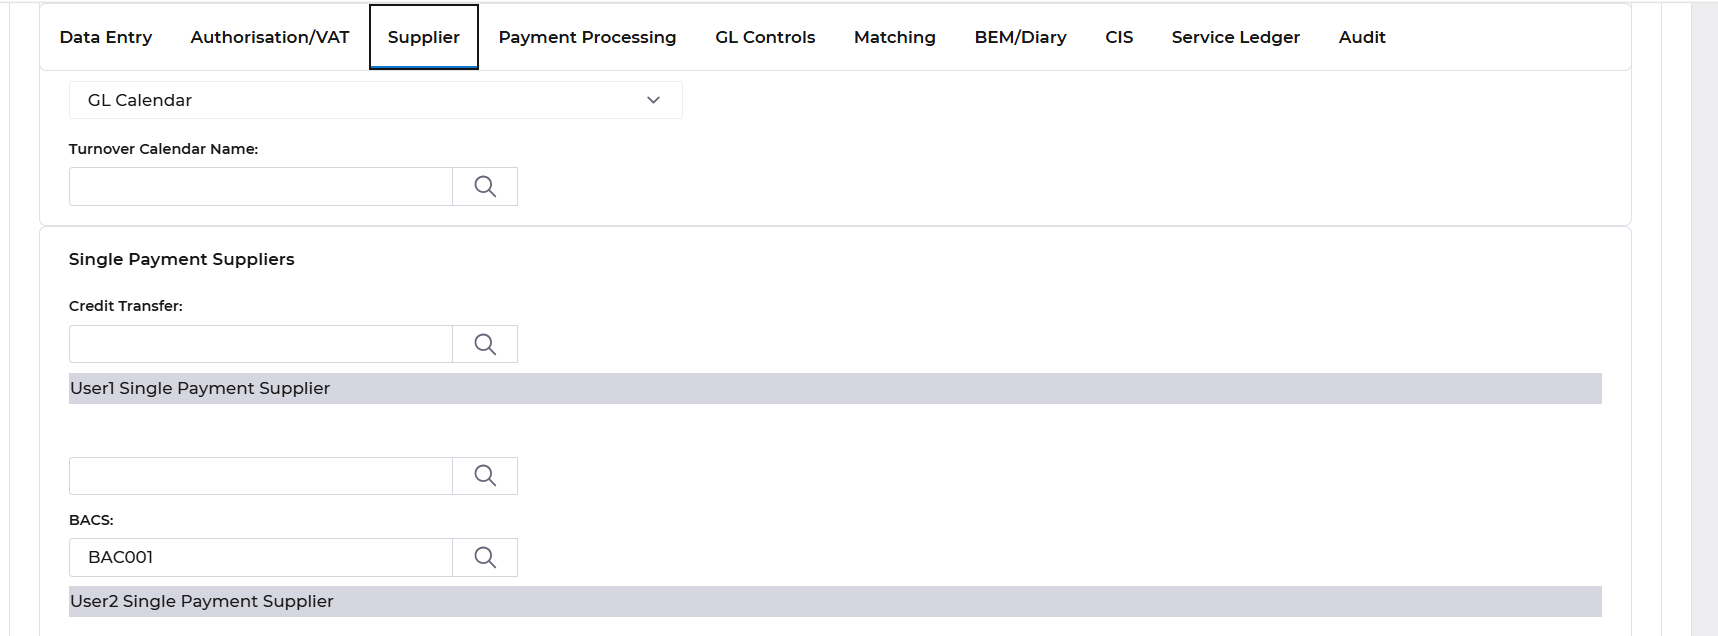The image size is (1718, 636).
Task: Click the empty field under User1 Single Payment Supplier
Action: click(261, 476)
